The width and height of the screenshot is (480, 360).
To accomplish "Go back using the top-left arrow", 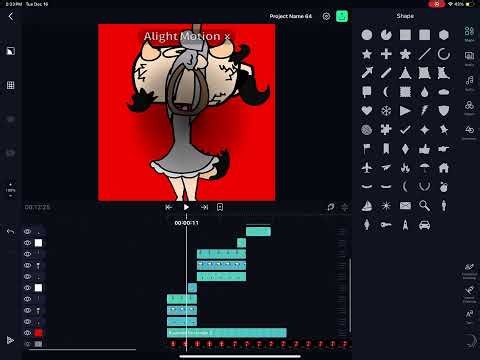I will point(11,16).
